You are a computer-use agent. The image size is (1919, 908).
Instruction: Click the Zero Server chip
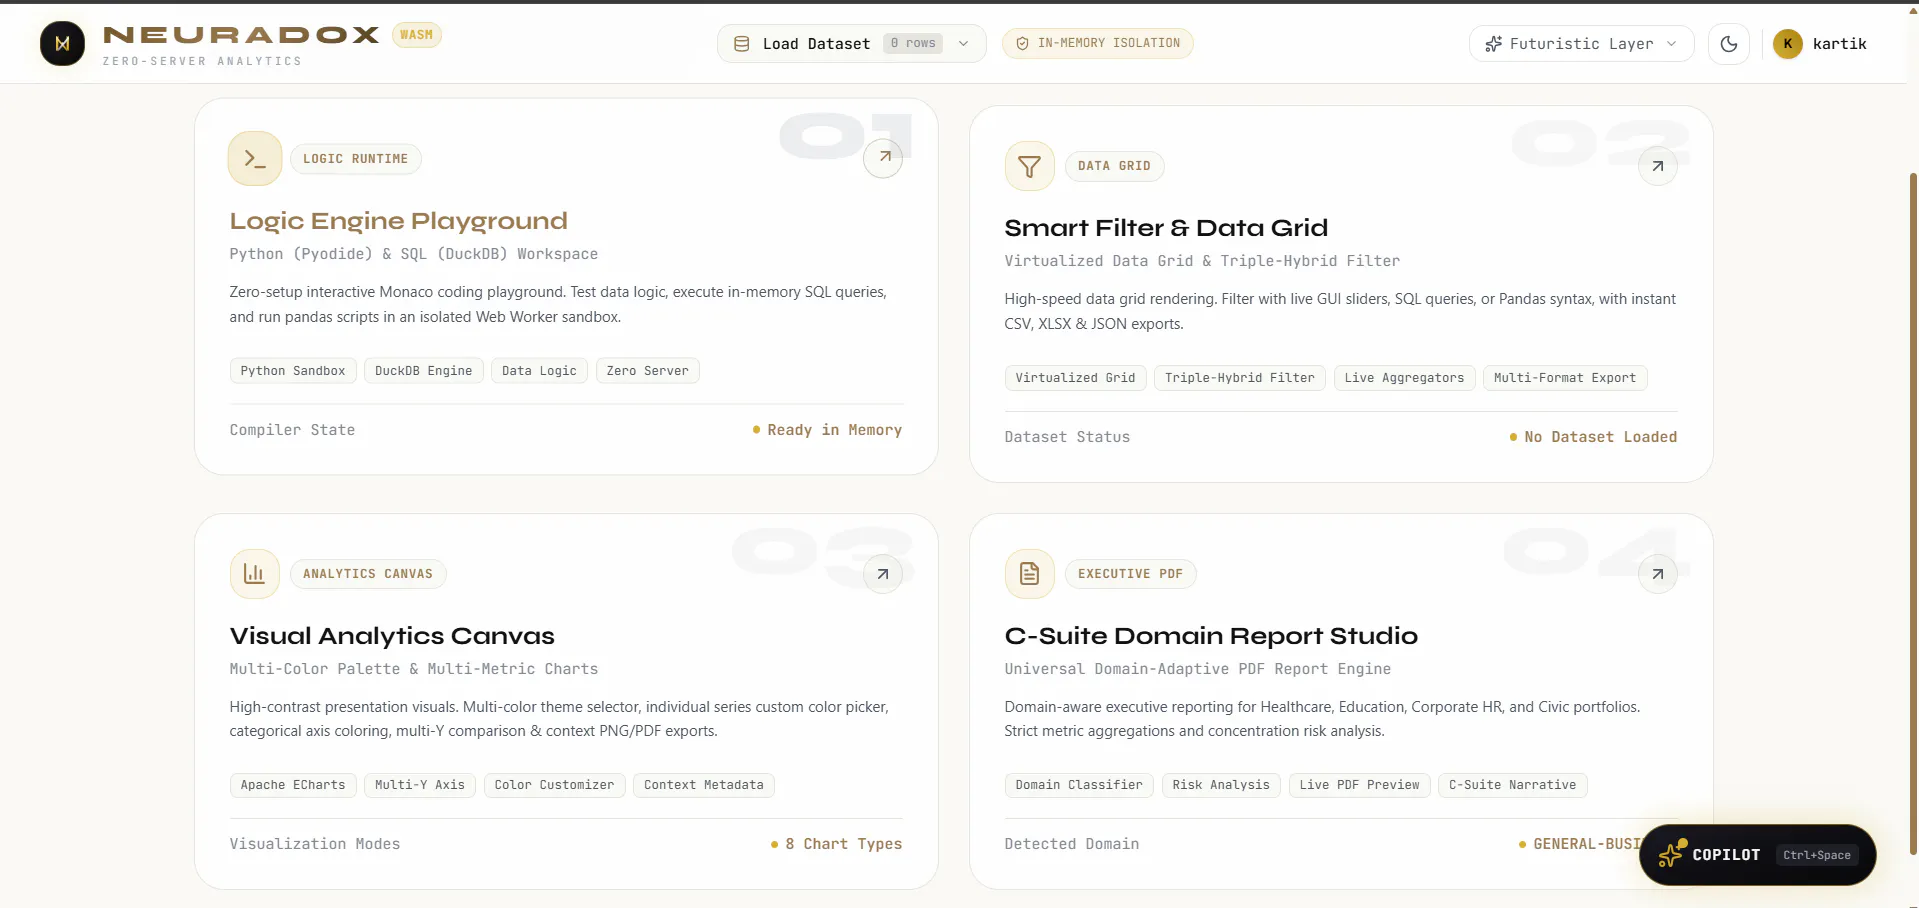(x=648, y=371)
